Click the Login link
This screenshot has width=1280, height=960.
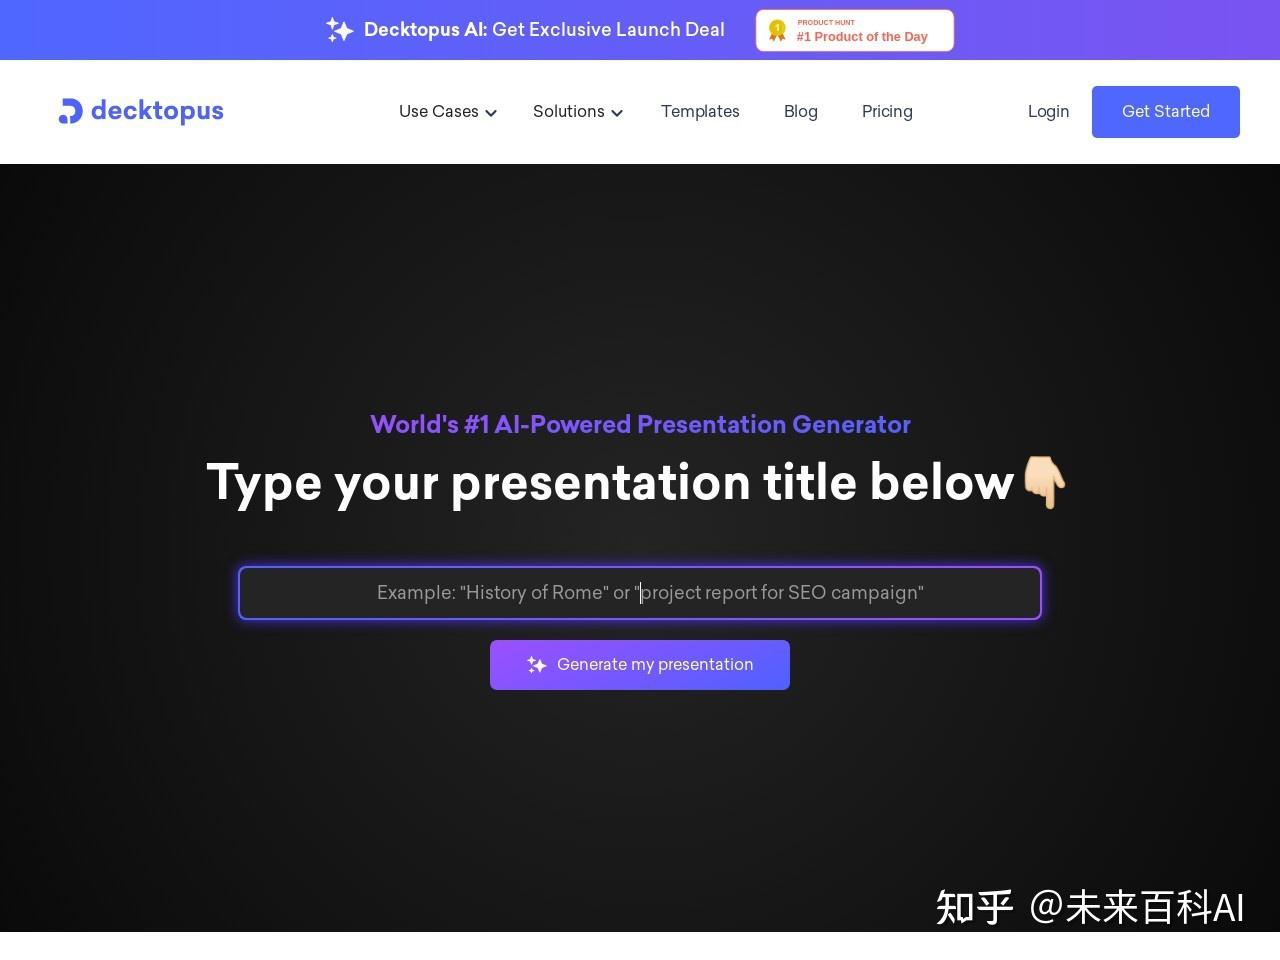1048,112
